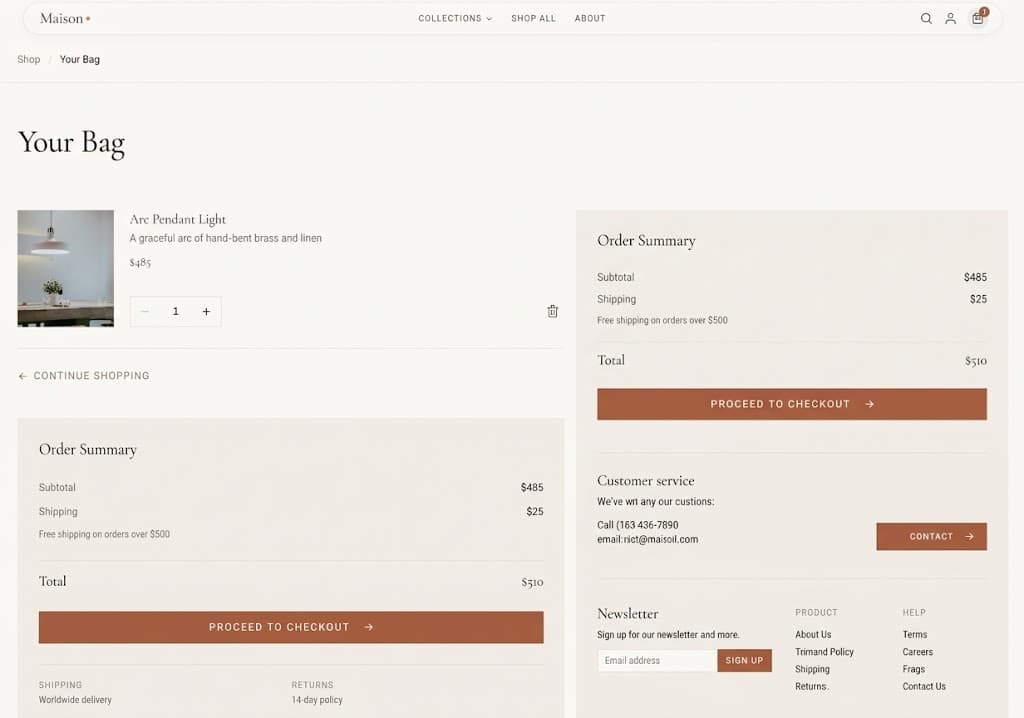Decrease quantity with the minus button
Image resolution: width=1024 pixels, height=718 pixels.
(145, 312)
